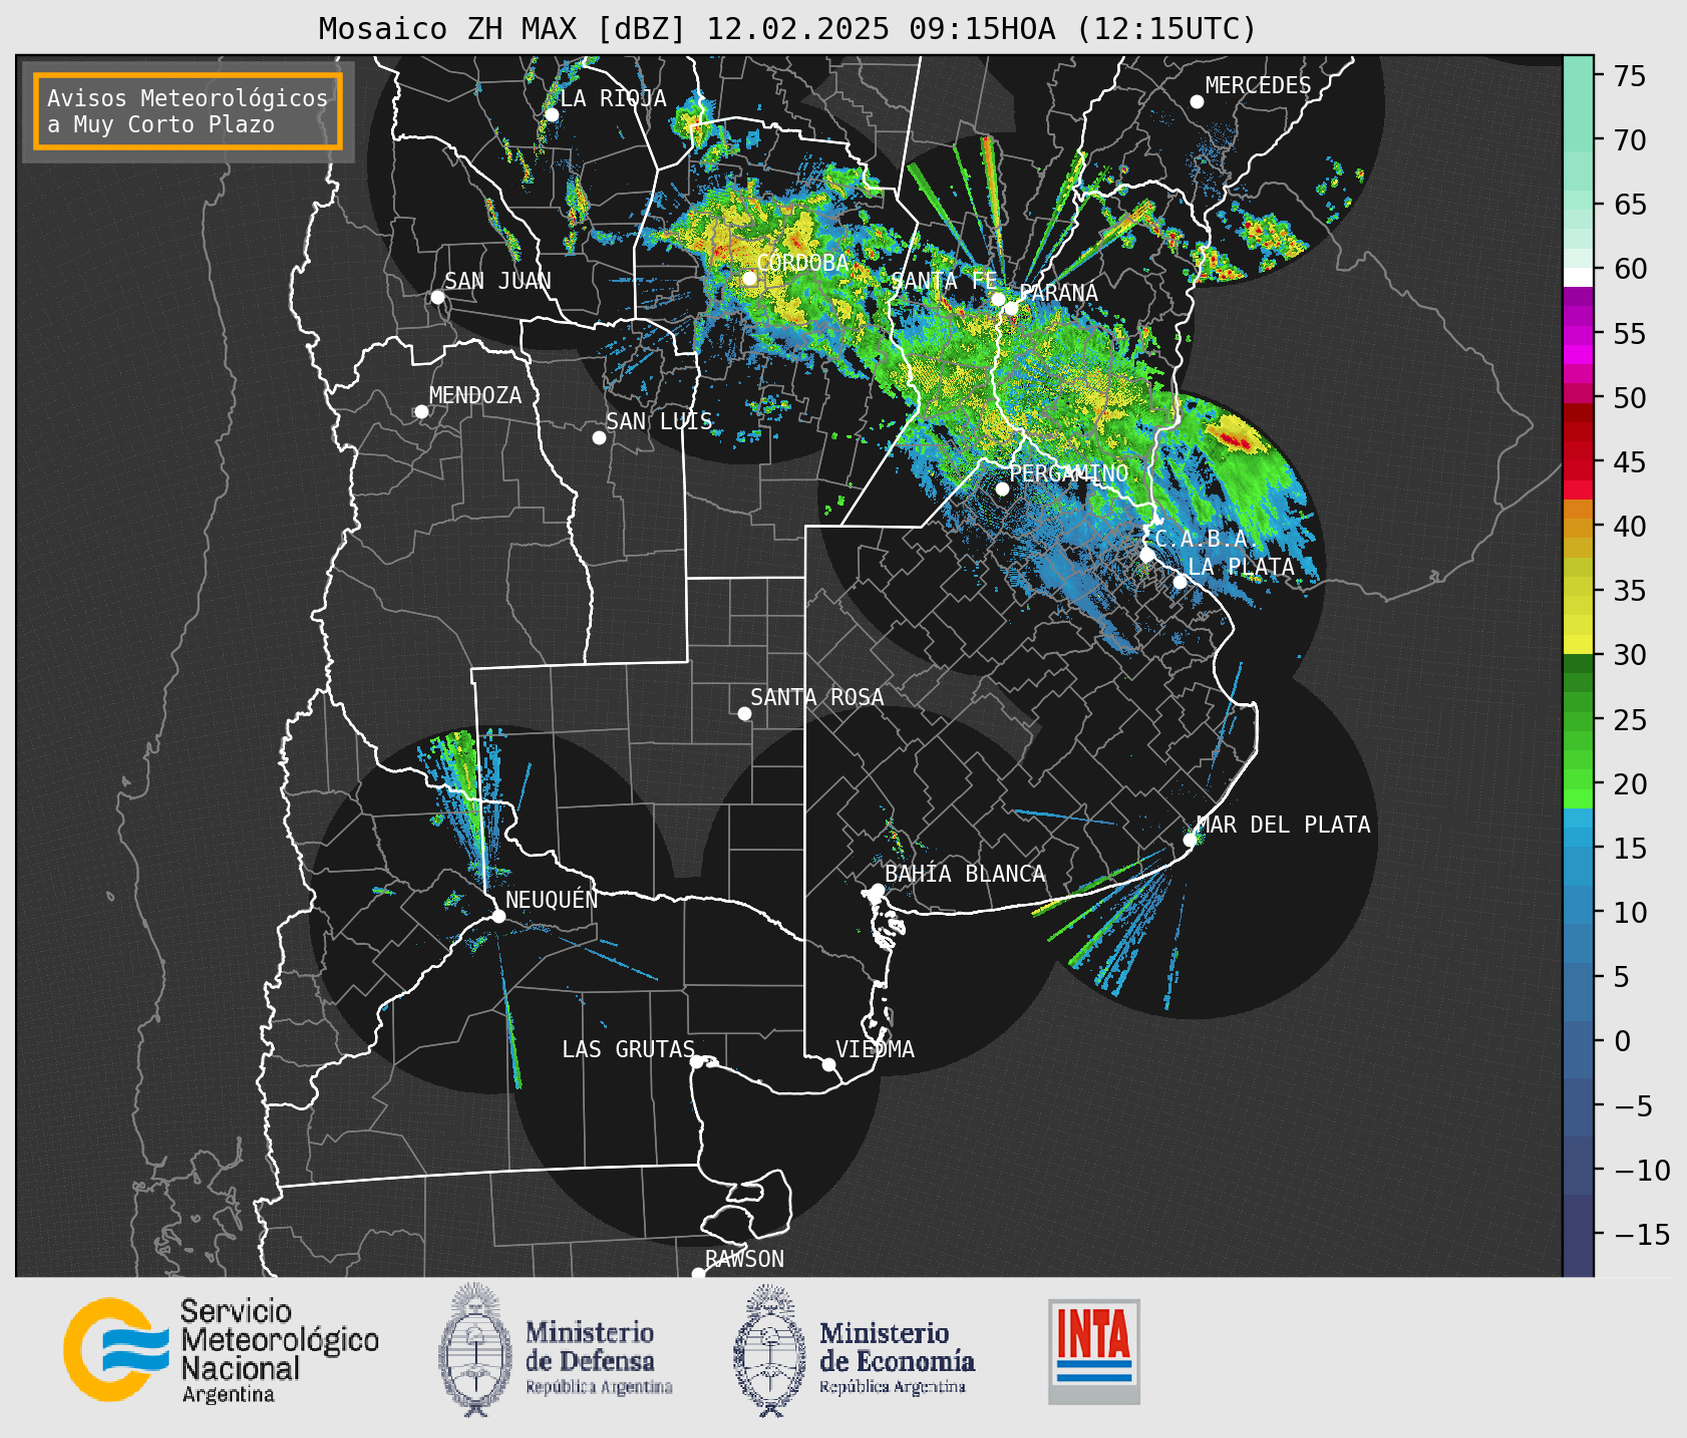1687x1438 pixels.
Task: Click the 45 dBZ label on colorbar
Action: click(1629, 462)
